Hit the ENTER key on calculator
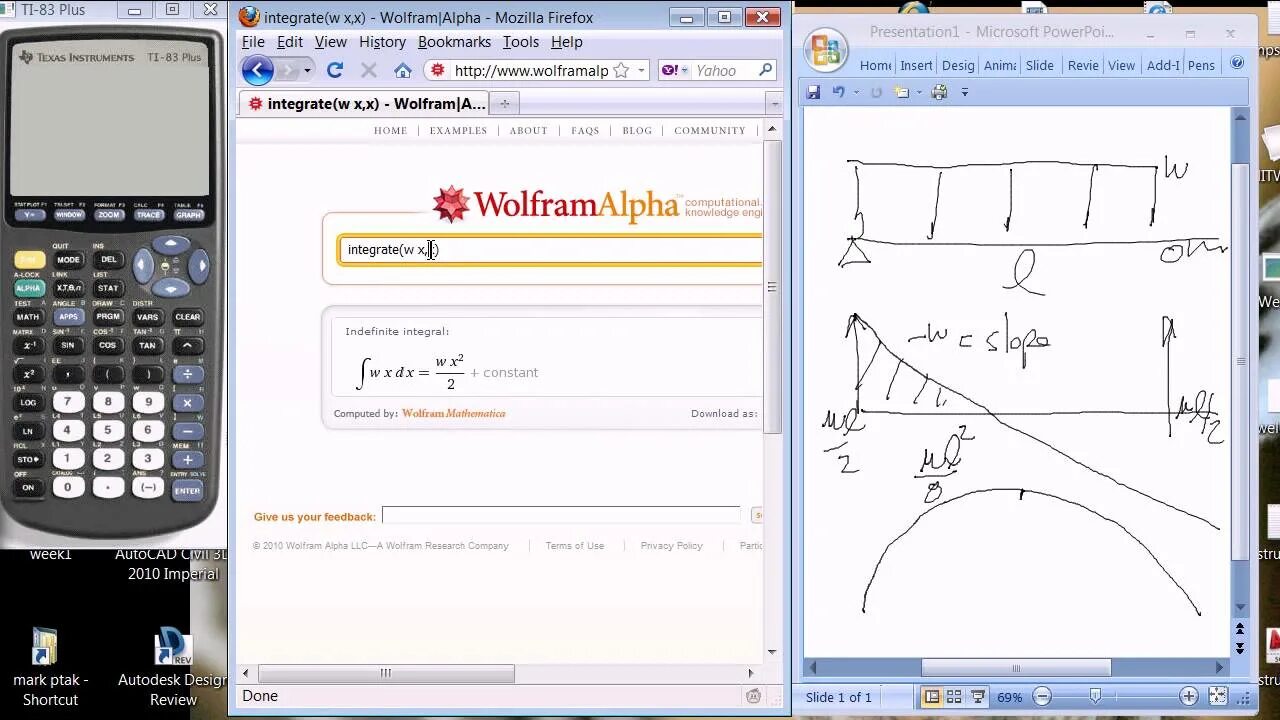The width and height of the screenshot is (1280, 720). coord(187,491)
